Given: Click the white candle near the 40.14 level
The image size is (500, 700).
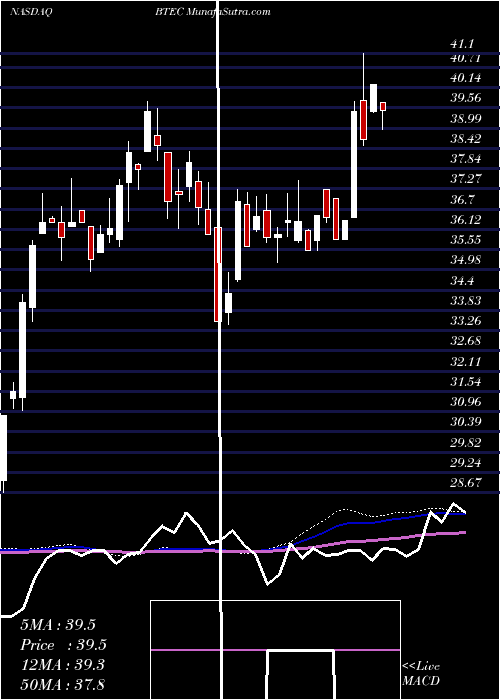Looking at the screenshot, I should tap(373, 98).
